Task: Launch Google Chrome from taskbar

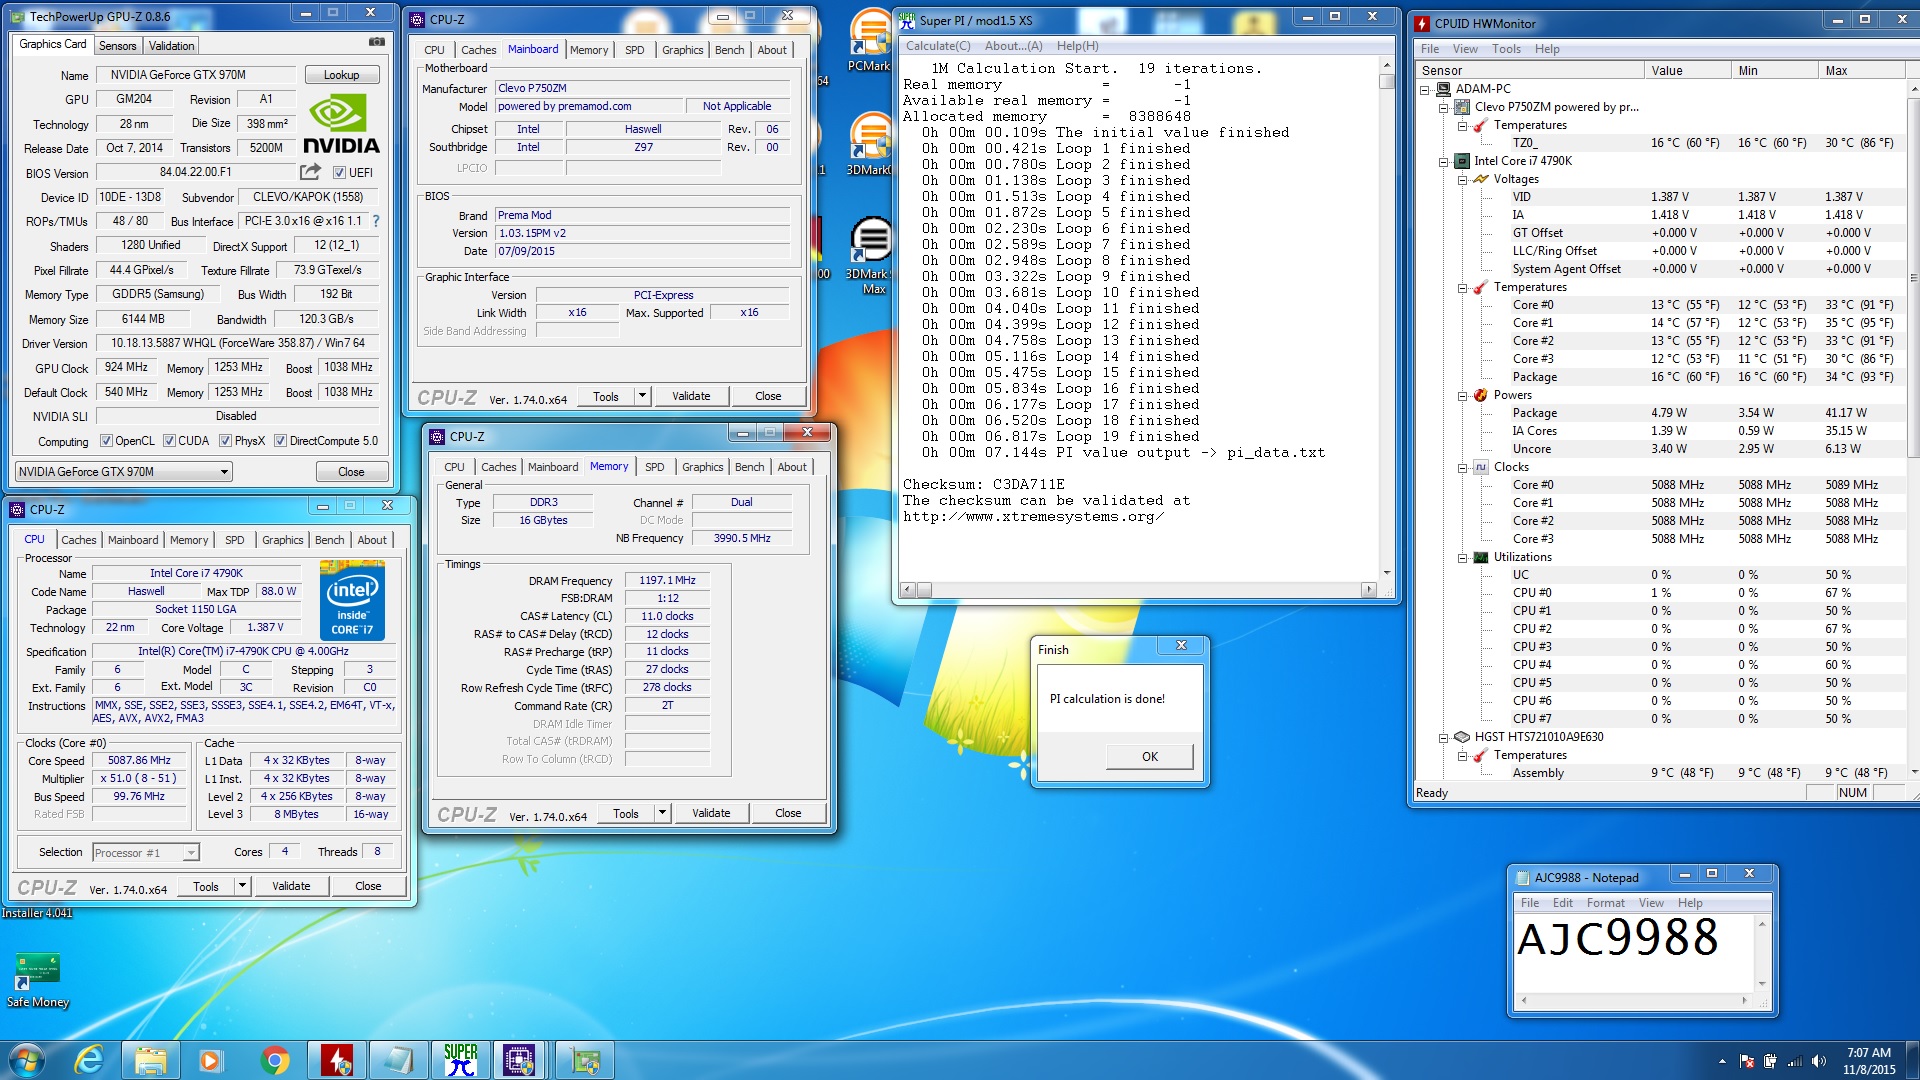Action: pos(274,1059)
